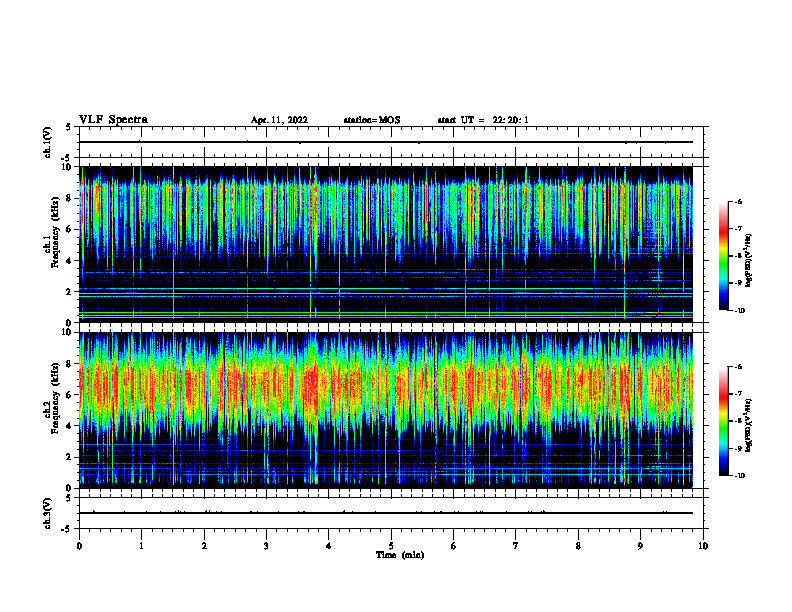Click inside the ch.2 spectrogram panel
792x612 pixels.
pos(386,410)
